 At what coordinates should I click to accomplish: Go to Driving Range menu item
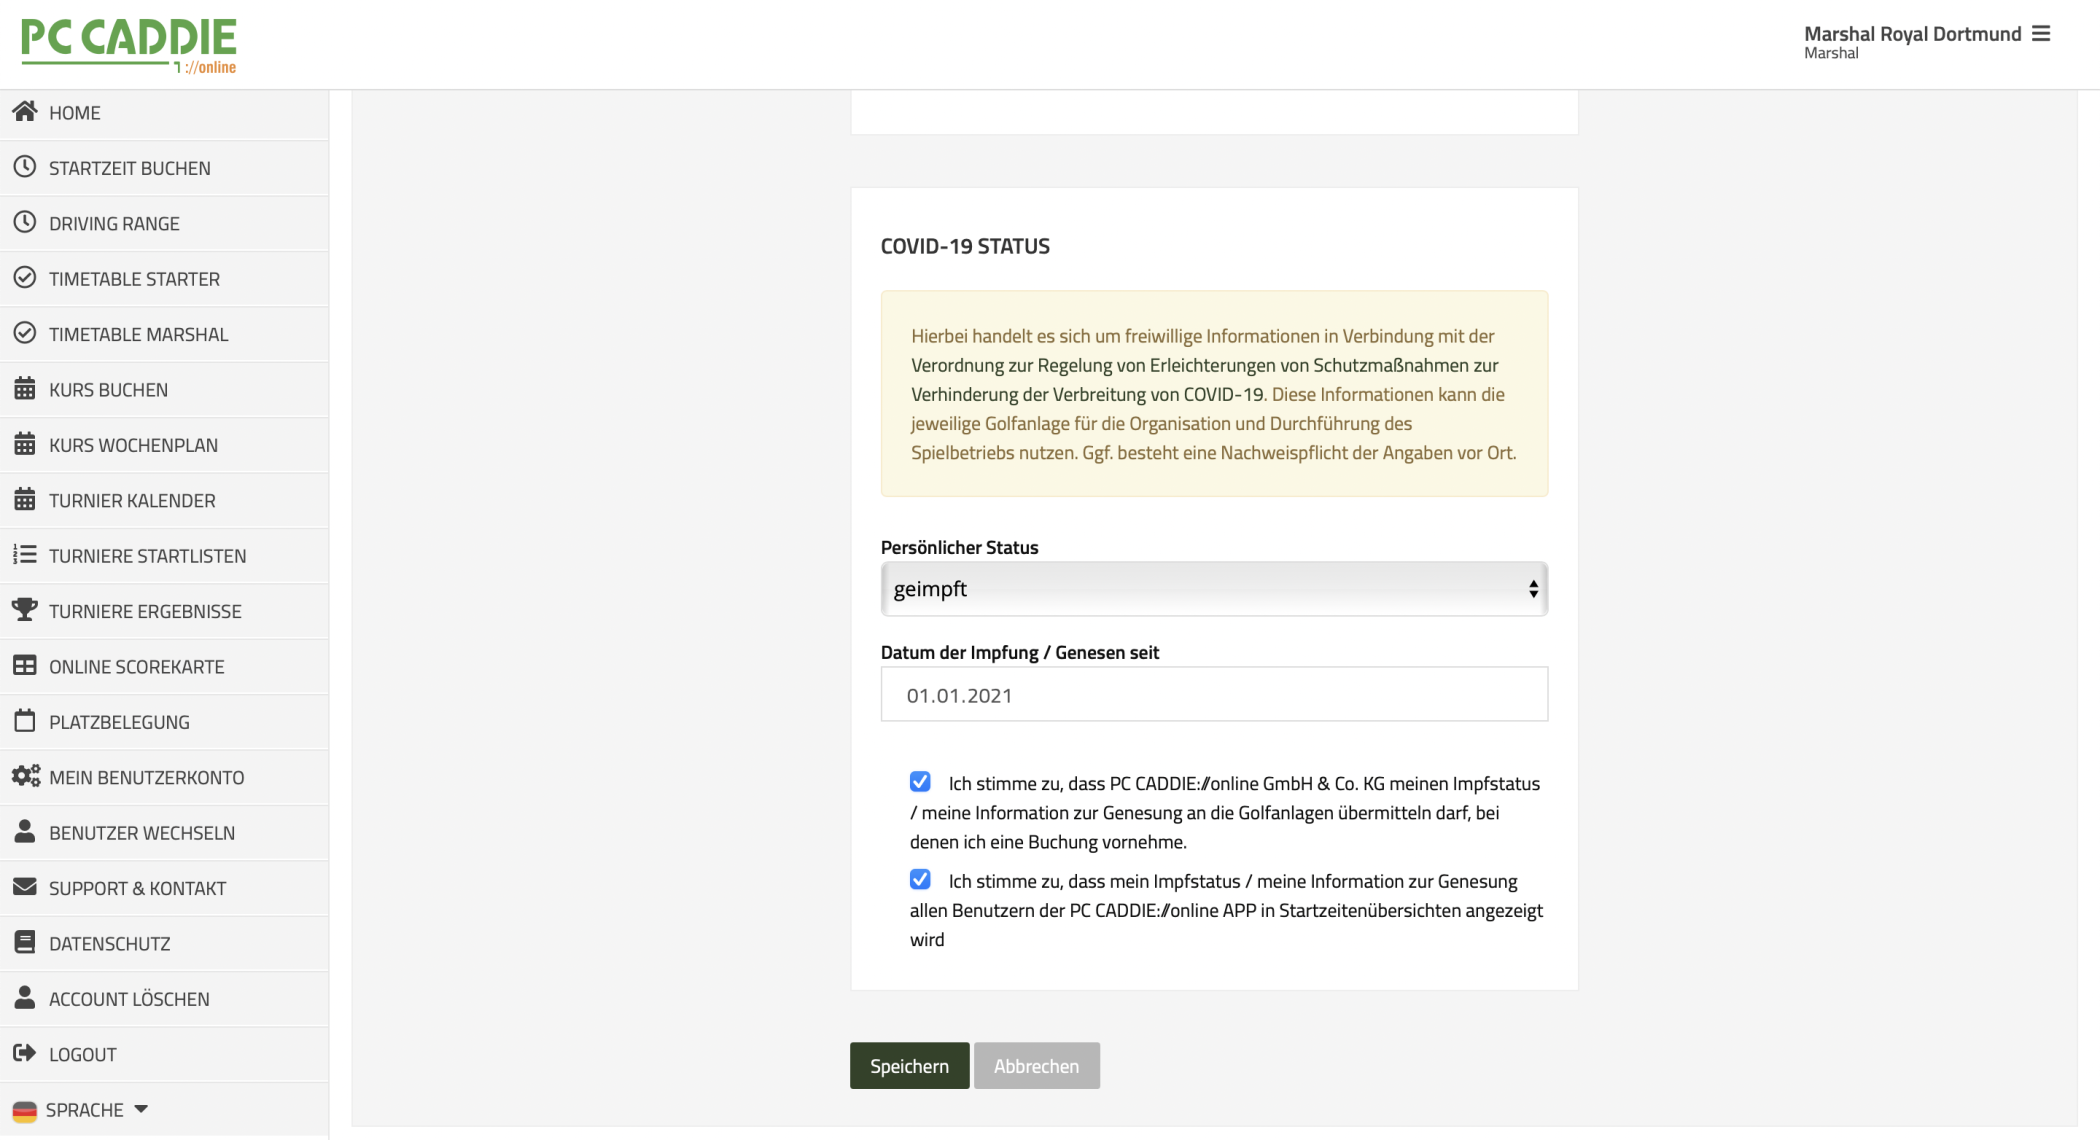114,224
